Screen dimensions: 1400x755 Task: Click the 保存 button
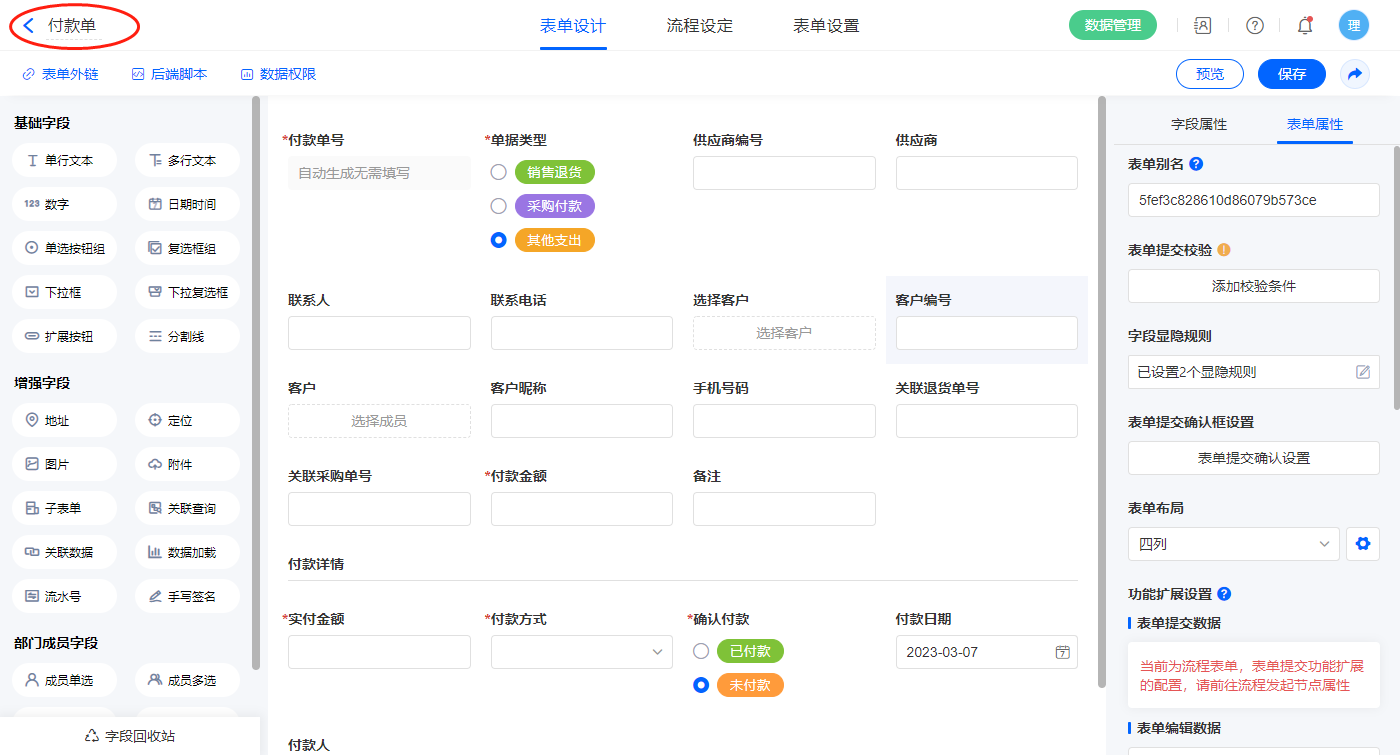(1291, 74)
